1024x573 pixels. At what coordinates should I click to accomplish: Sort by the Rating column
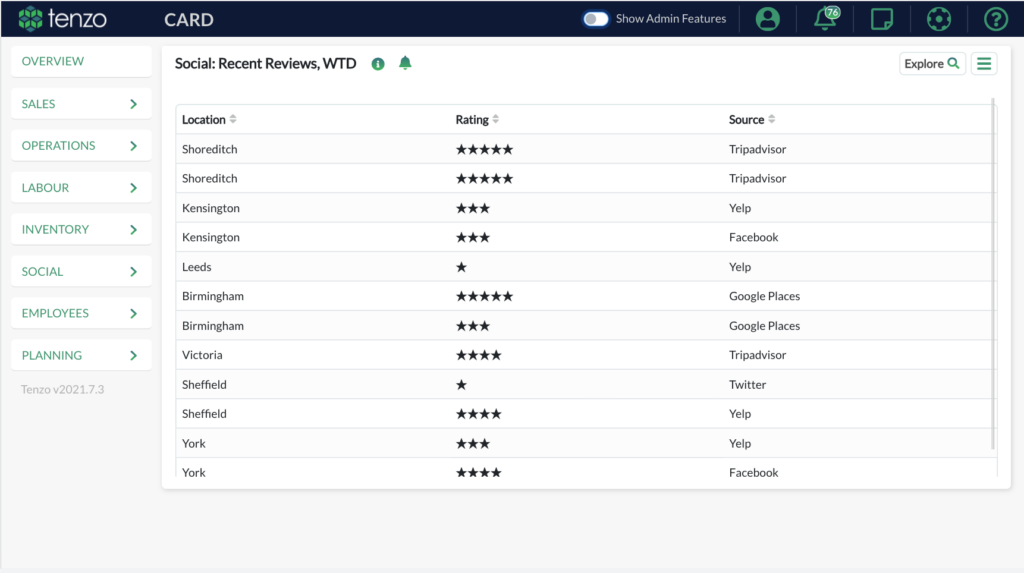477,120
